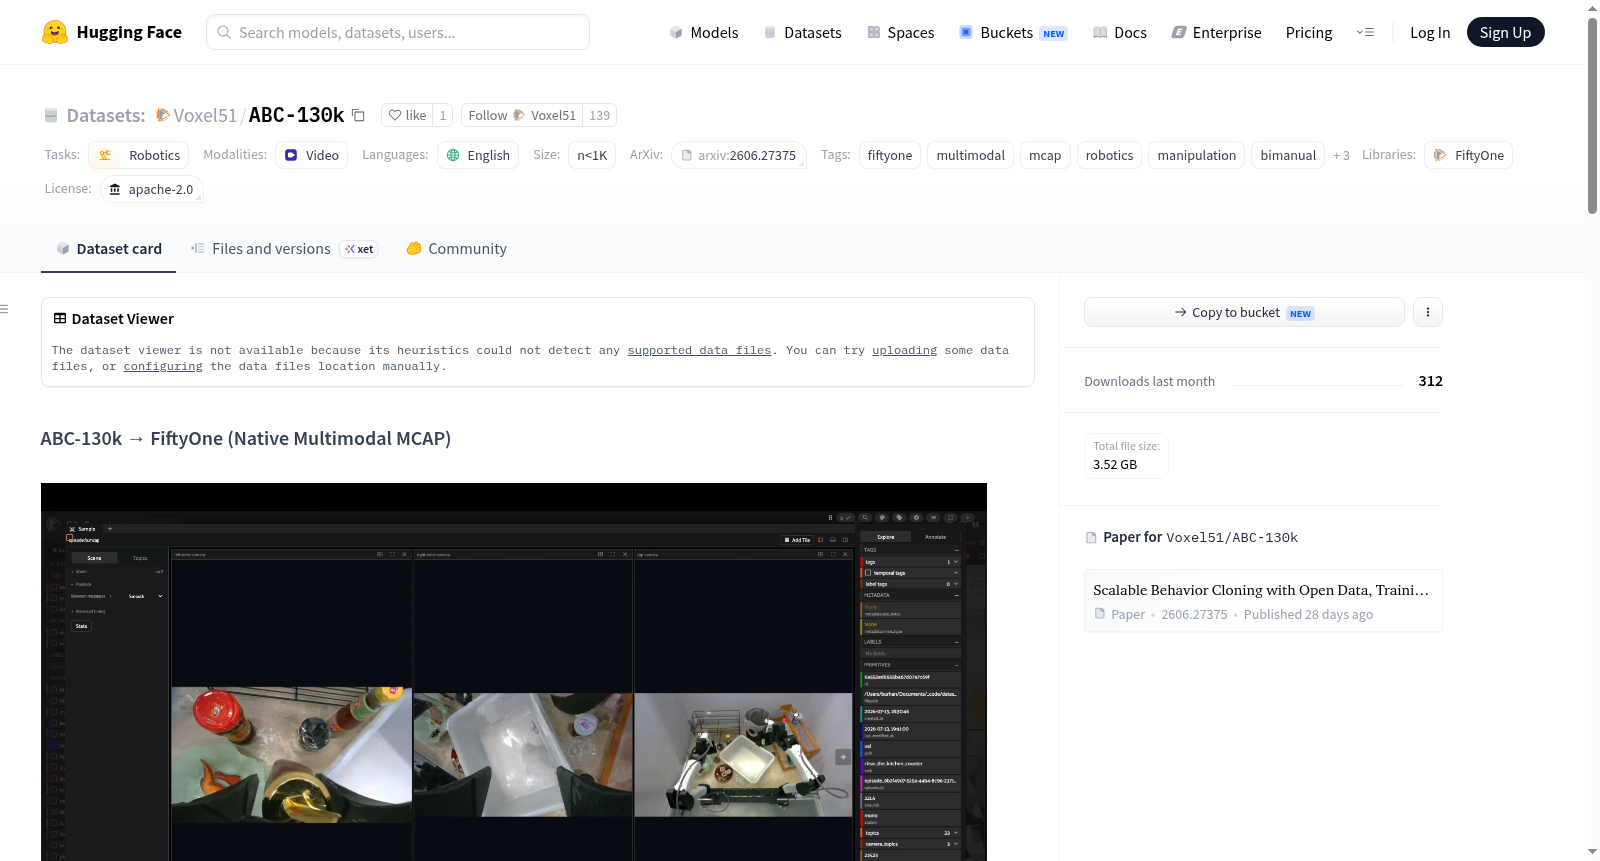
Task: Select the robotics tag in Tags row
Action: click(1110, 155)
